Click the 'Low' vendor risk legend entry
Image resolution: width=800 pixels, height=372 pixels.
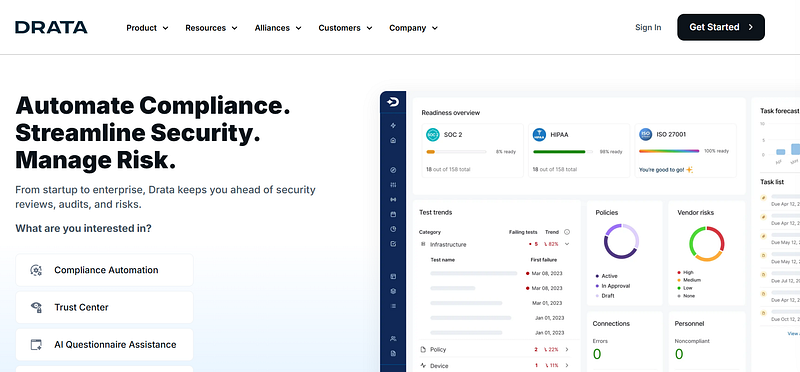(685, 288)
